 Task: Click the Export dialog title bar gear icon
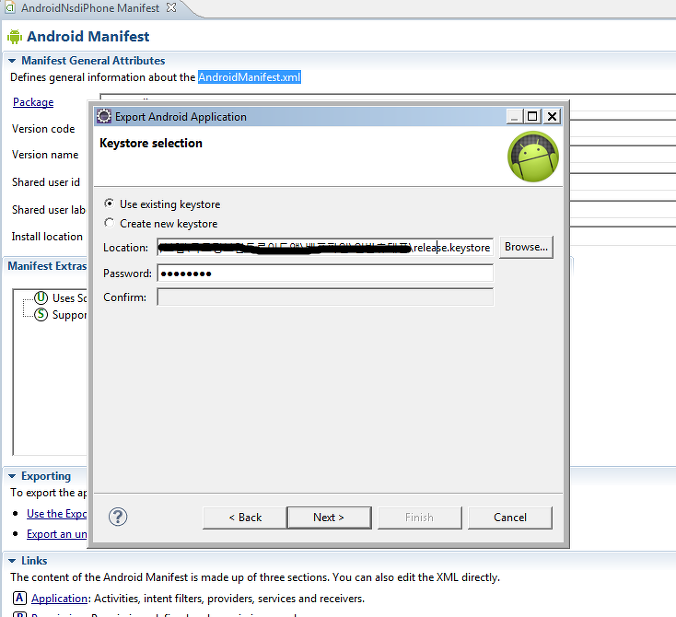103,116
